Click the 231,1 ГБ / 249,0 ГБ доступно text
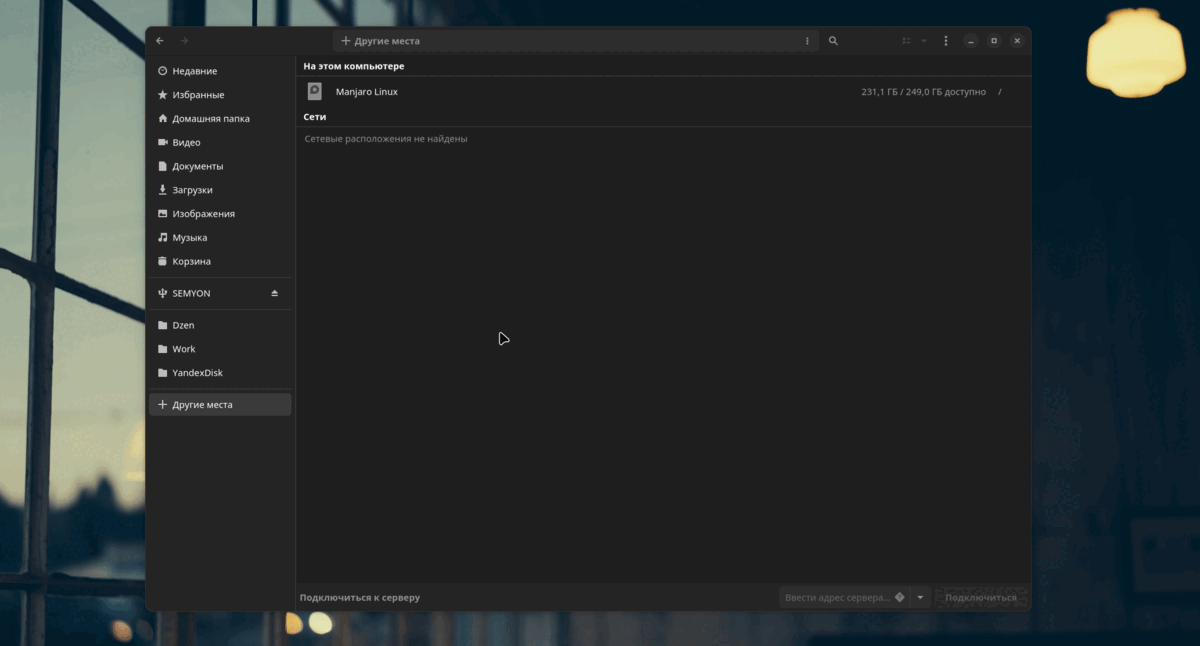The image size is (1200, 646). (923, 91)
